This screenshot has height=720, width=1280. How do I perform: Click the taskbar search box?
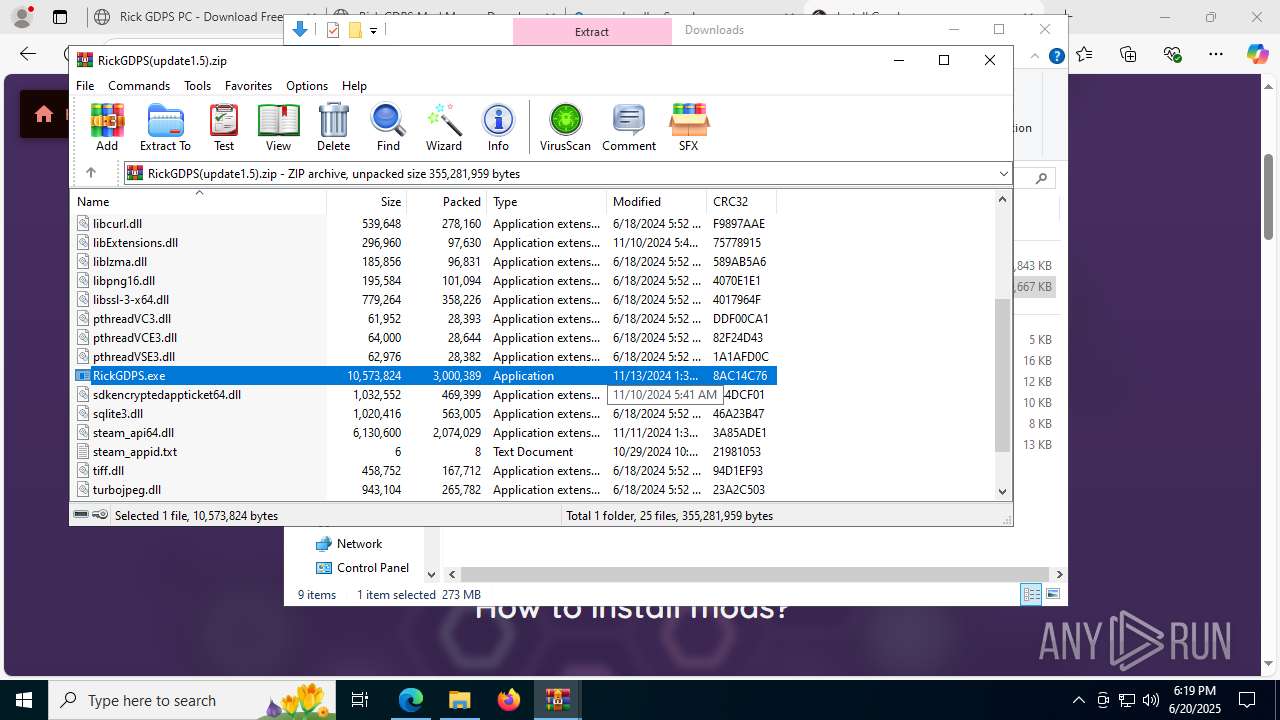pyautogui.click(x=193, y=700)
